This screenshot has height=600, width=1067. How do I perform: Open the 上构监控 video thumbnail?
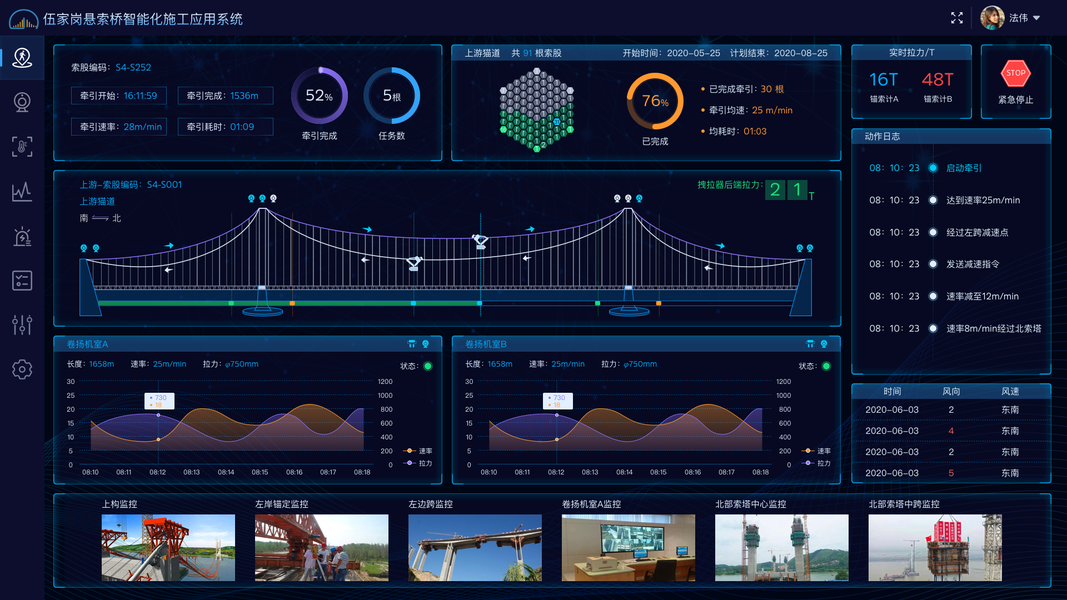[168, 548]
